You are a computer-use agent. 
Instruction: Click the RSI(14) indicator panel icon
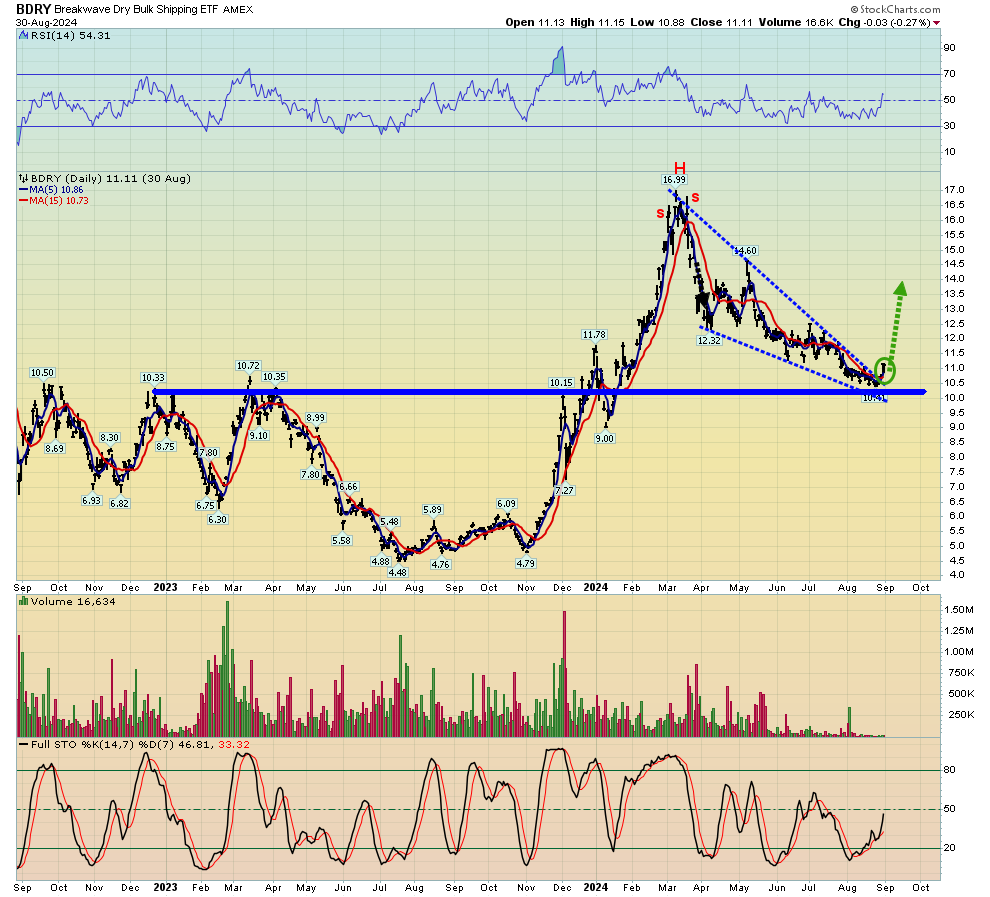tap(23, 36)
